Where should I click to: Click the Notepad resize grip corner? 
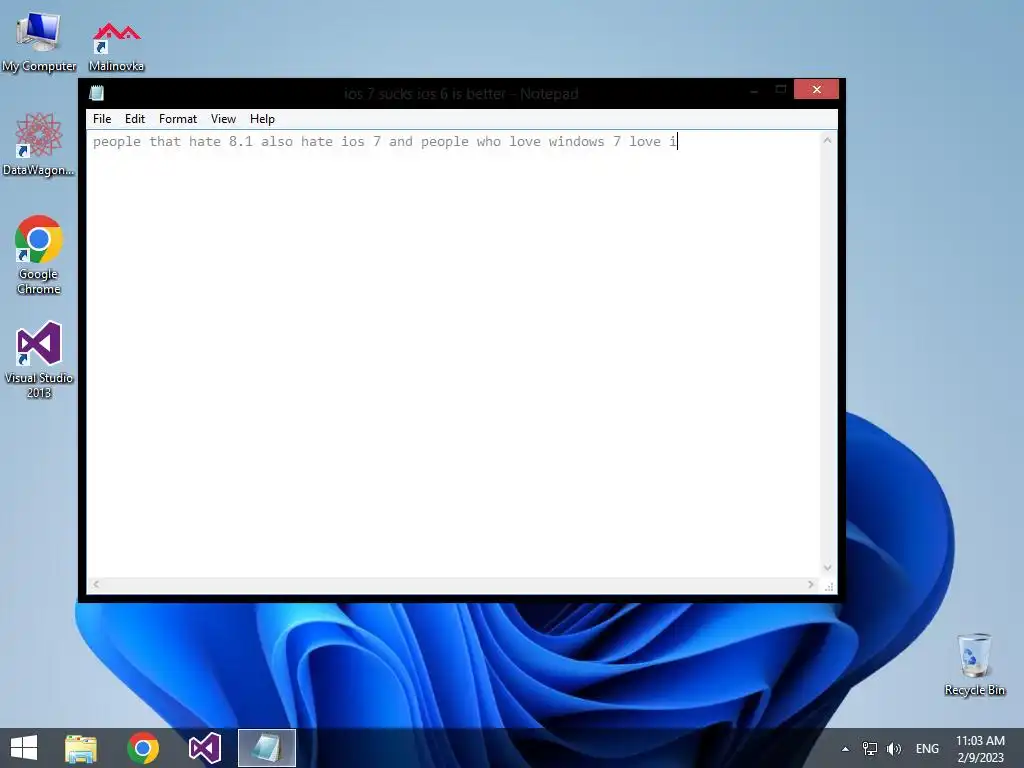[x=829, y=585]
